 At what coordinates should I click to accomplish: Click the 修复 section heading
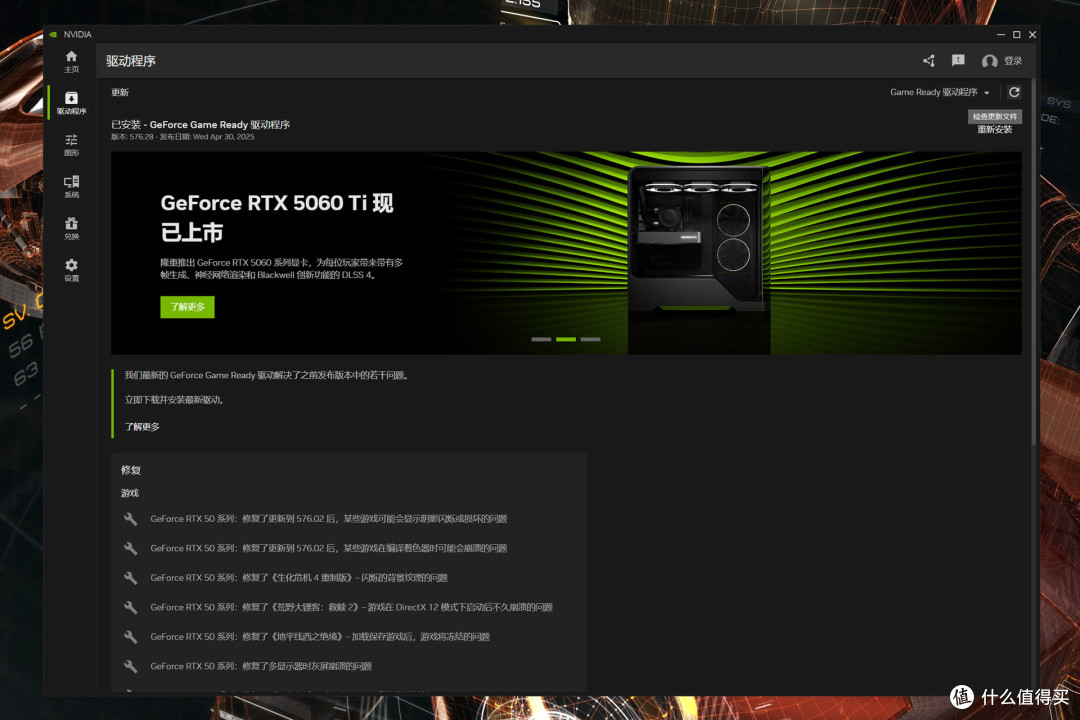tap(131, 470)
